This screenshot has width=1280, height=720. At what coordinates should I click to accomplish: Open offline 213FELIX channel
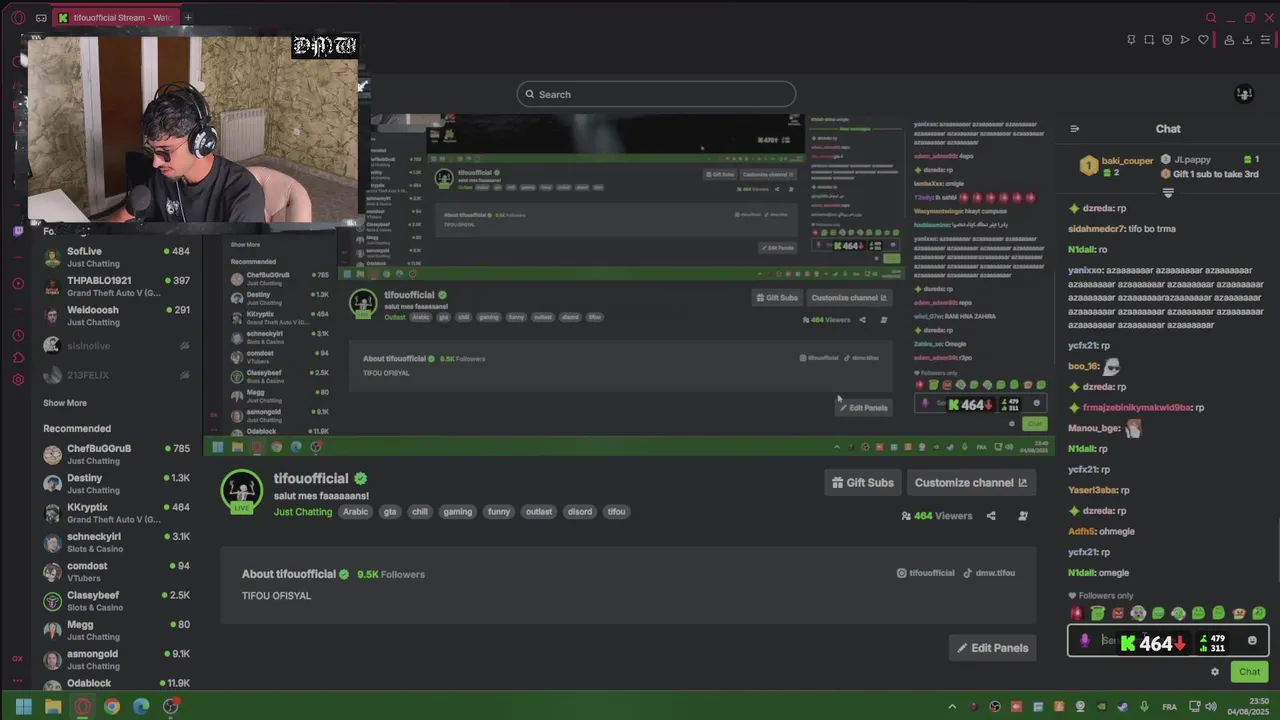pos(116,375)
